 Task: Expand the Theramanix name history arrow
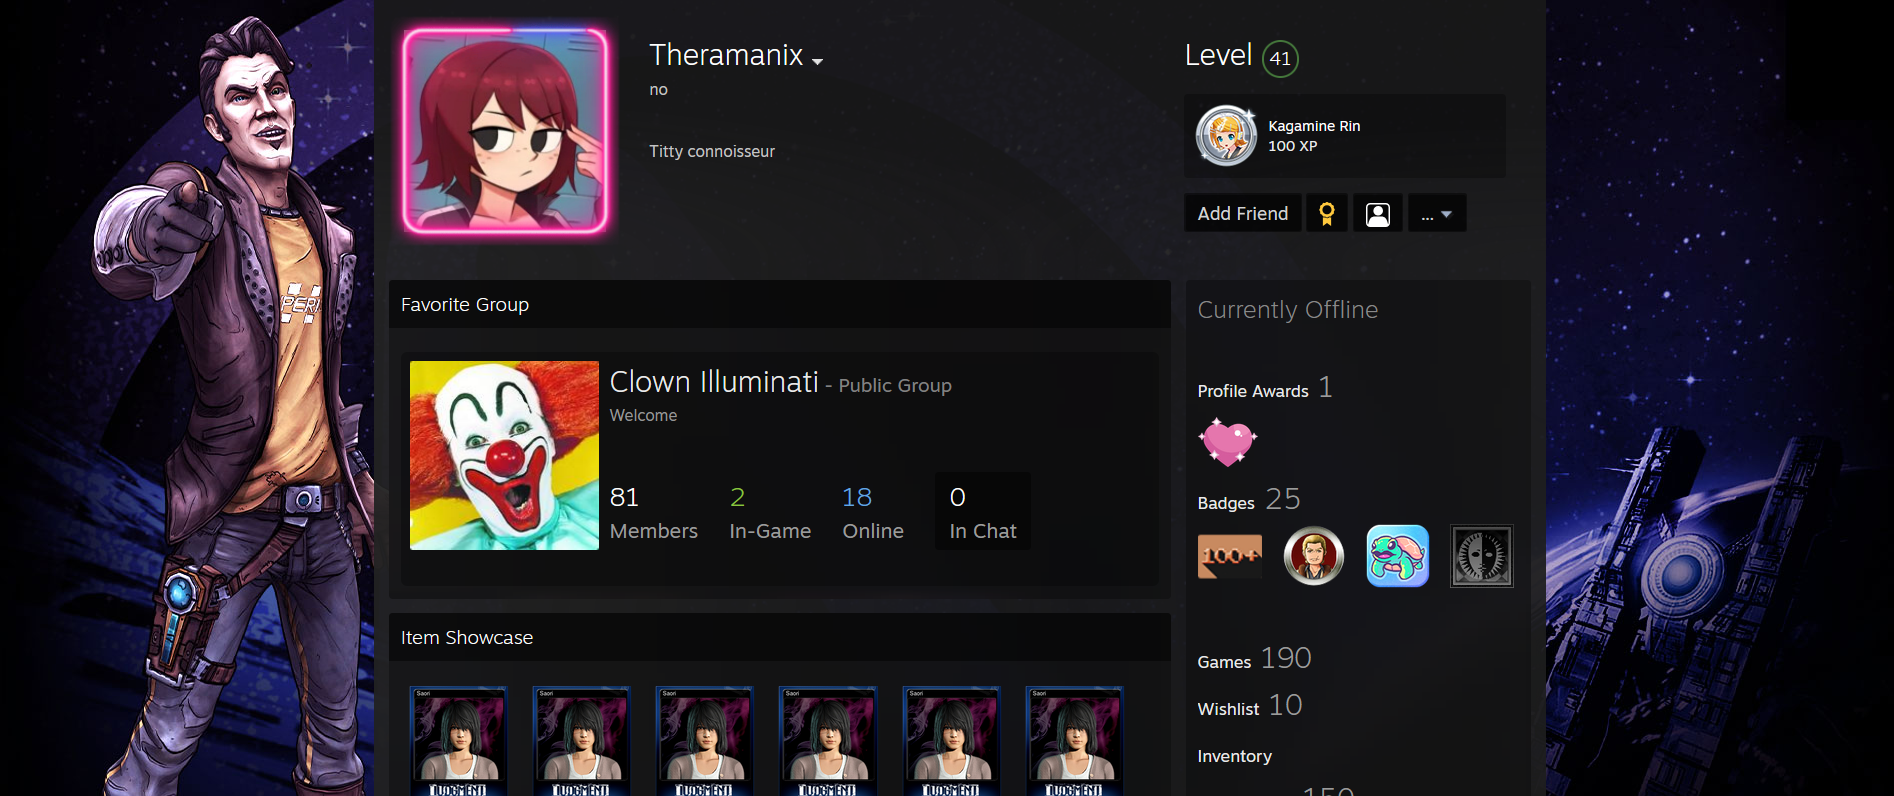click(817, 61)
